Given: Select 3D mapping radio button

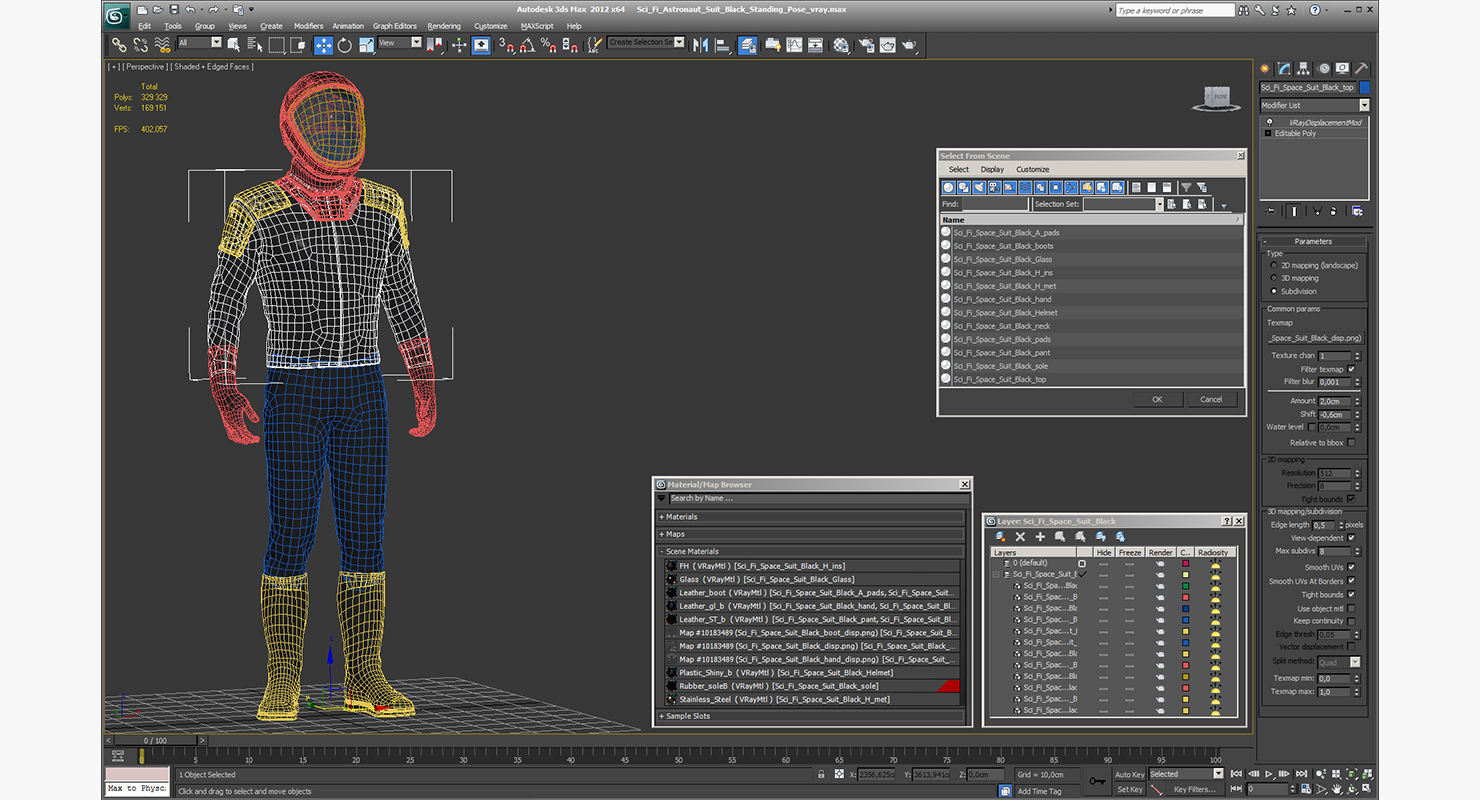Looking at the screenshot, I should click(1273, 278).
